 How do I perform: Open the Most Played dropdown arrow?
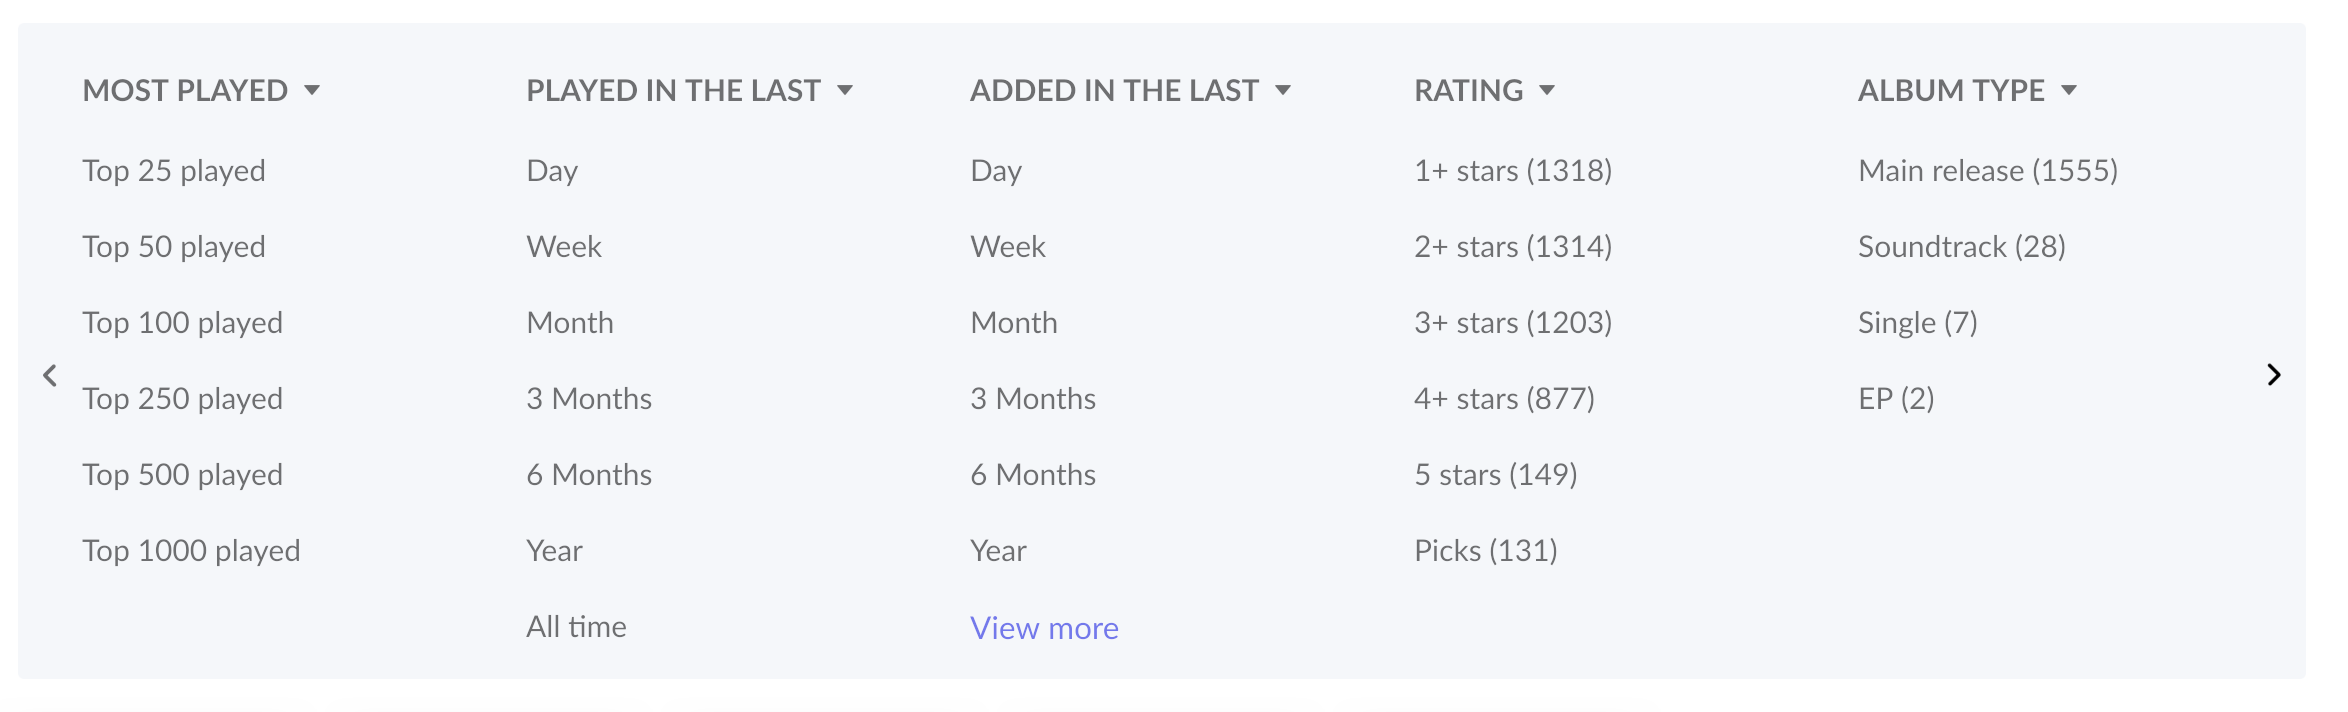pos(312,91)
